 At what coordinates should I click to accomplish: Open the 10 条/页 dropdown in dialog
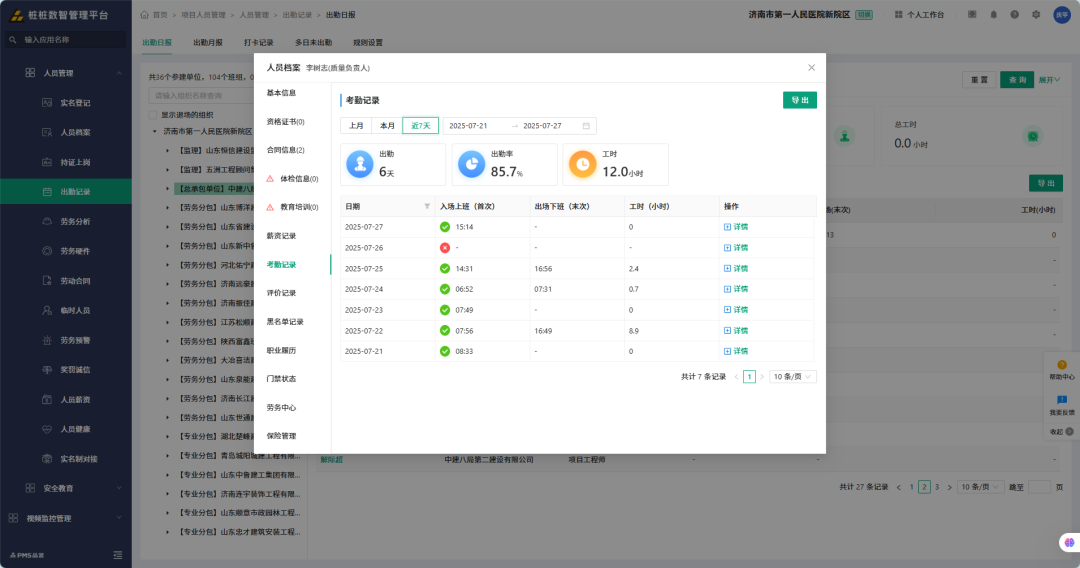click(792, 377)
